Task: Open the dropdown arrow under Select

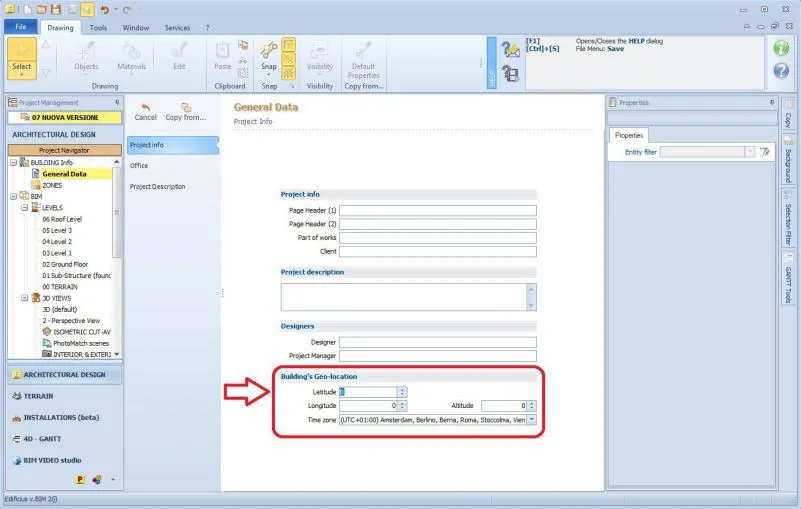Action: (21, 75)
